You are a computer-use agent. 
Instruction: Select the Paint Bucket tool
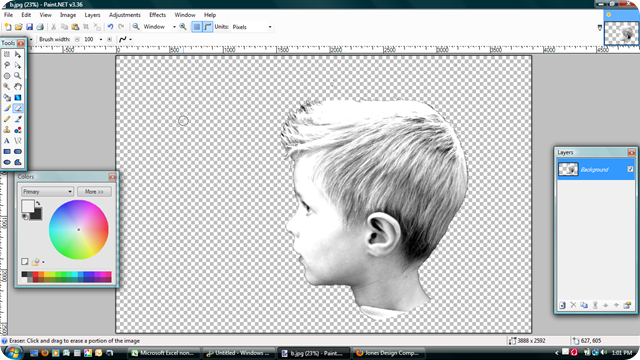[7, 98]
